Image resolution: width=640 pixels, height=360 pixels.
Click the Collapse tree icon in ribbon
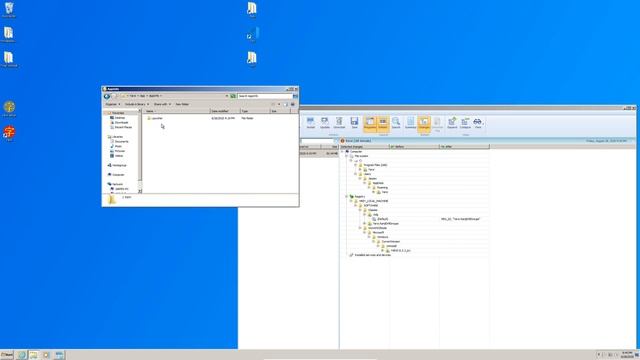(x=465, y=123)
